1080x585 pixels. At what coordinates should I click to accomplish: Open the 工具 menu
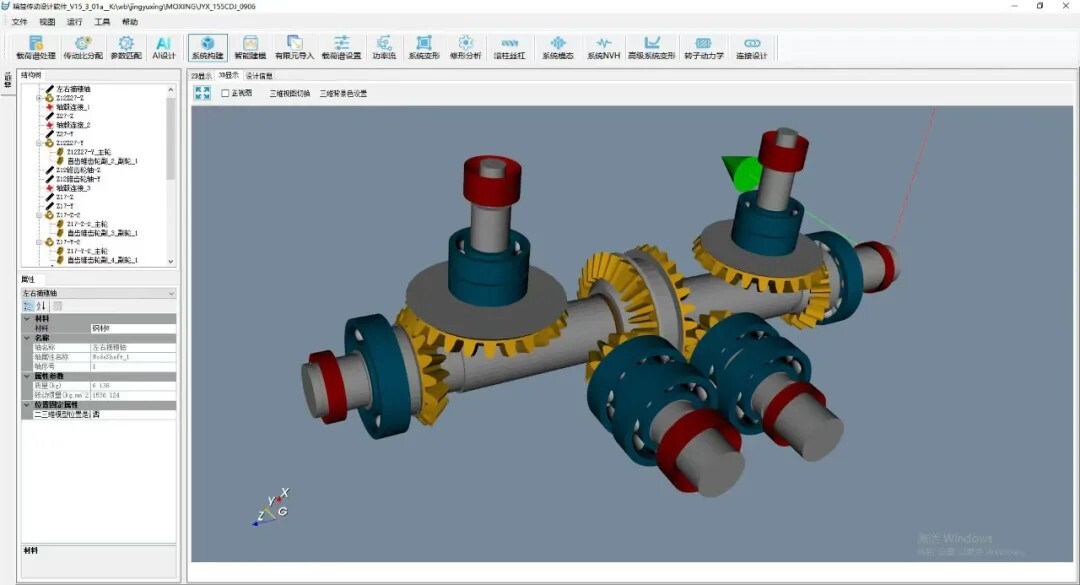[102, 21]
